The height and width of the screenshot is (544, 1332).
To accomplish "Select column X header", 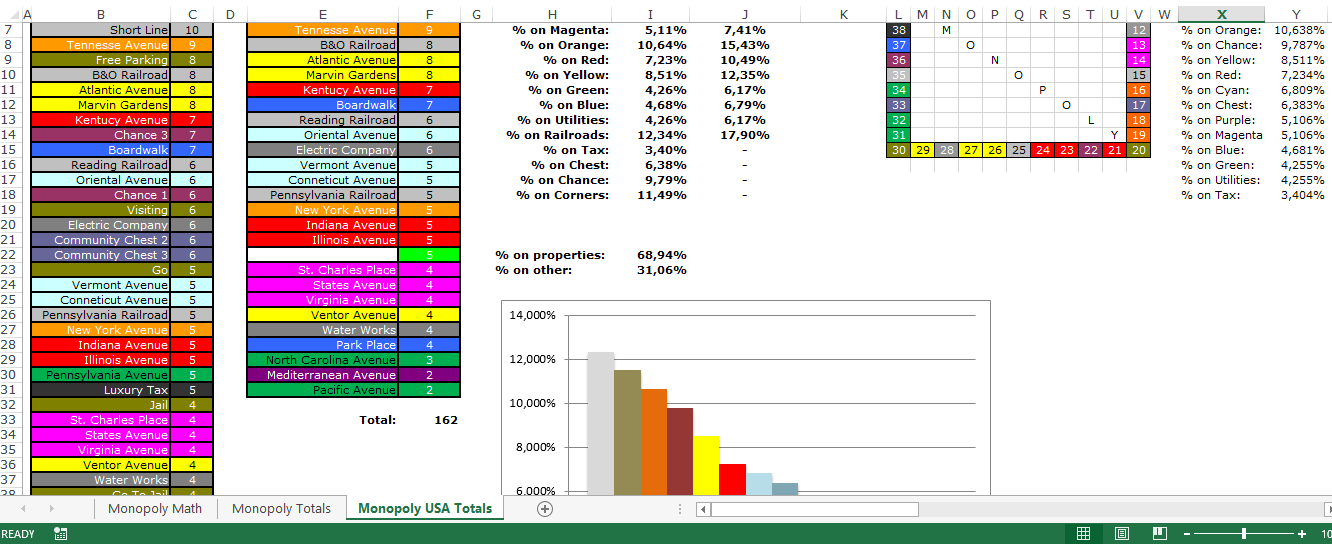I will [1221, 14].
